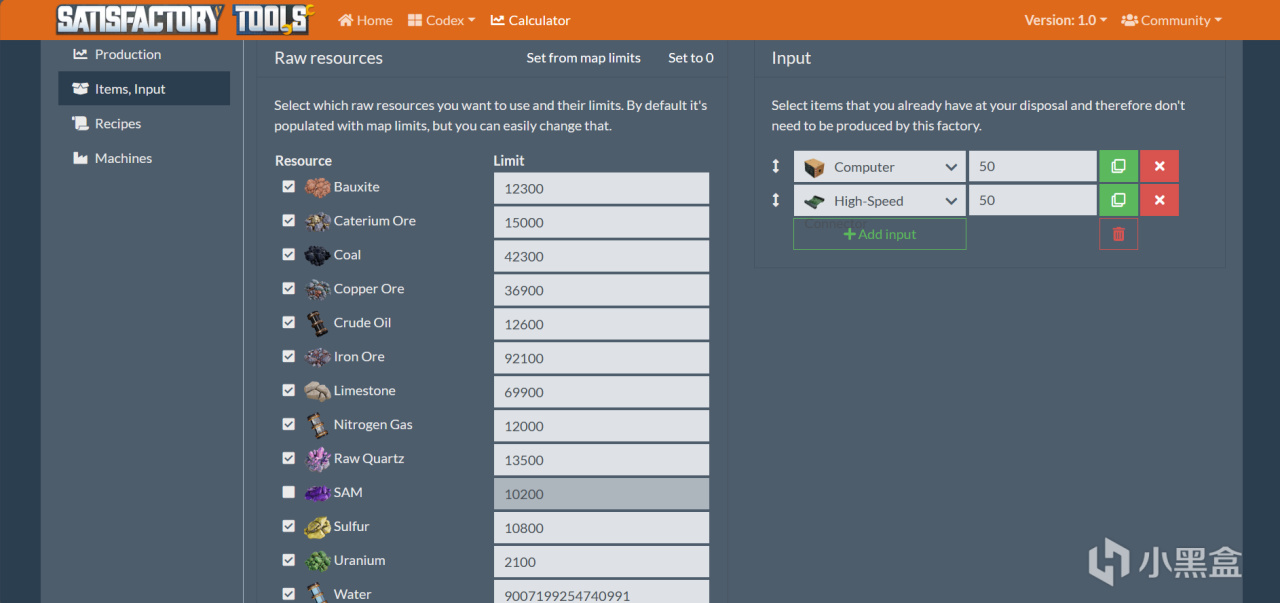Click the Sulfur limit field

tap(601, 528)
